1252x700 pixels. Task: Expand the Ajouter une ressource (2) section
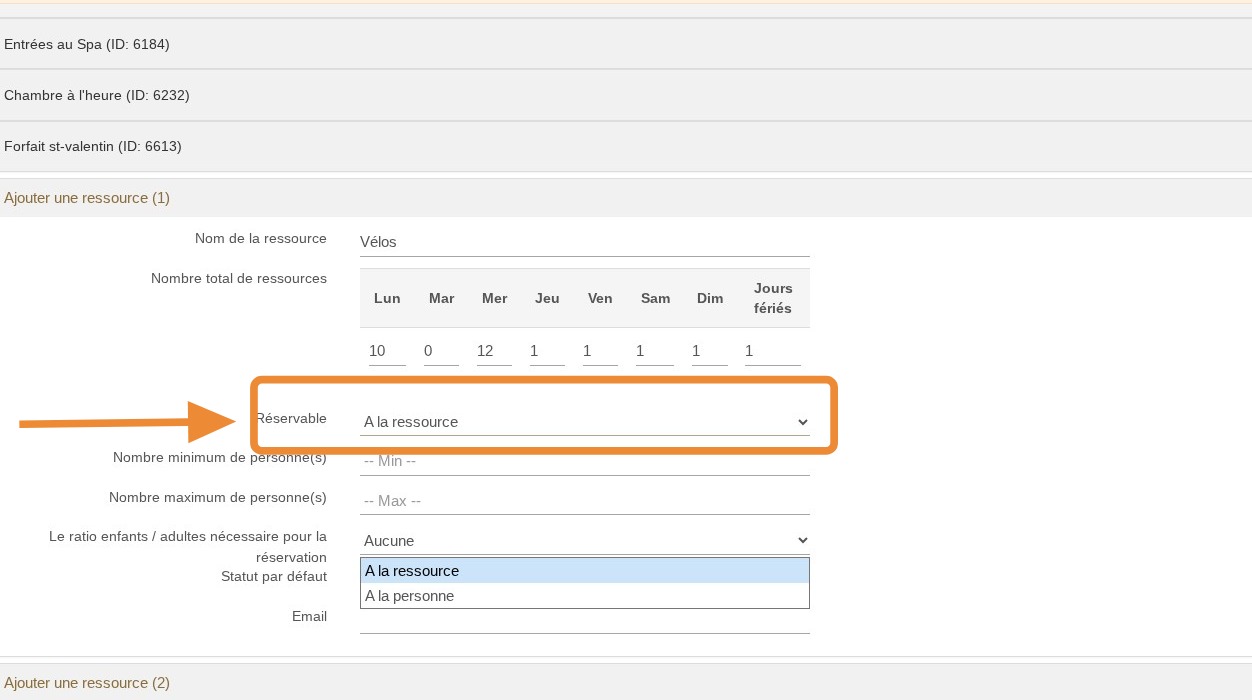click(626, 683)
